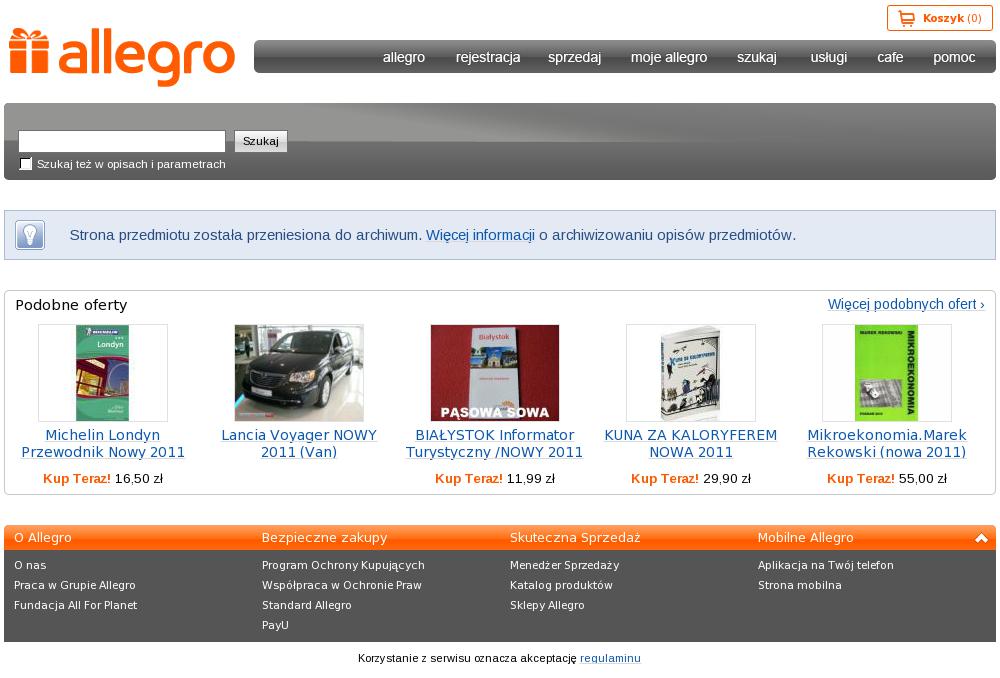Click the 29,90 zł Kup Teraz price

tap(691, 478)
